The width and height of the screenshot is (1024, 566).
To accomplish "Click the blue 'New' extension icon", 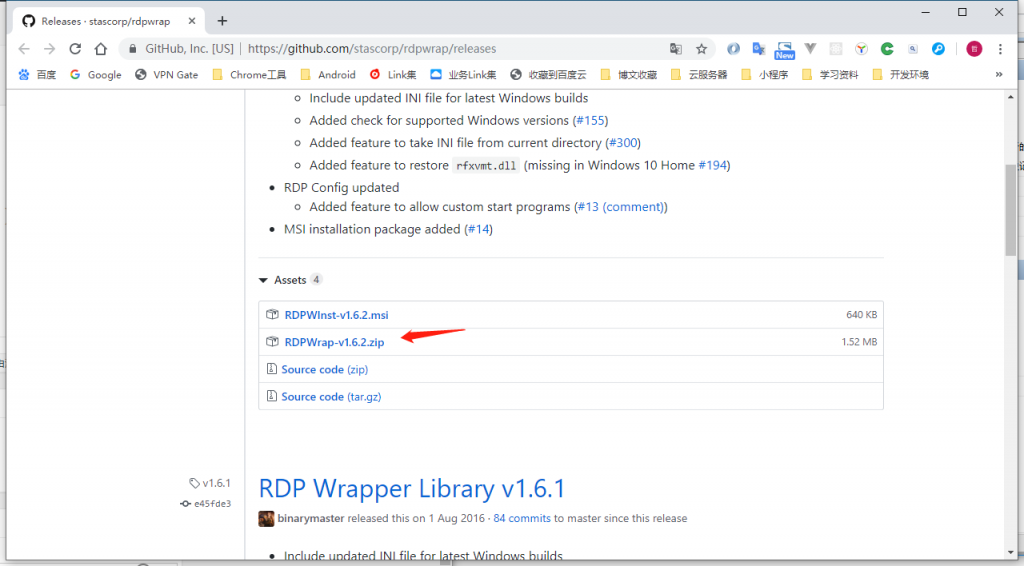I will (784, 50).
